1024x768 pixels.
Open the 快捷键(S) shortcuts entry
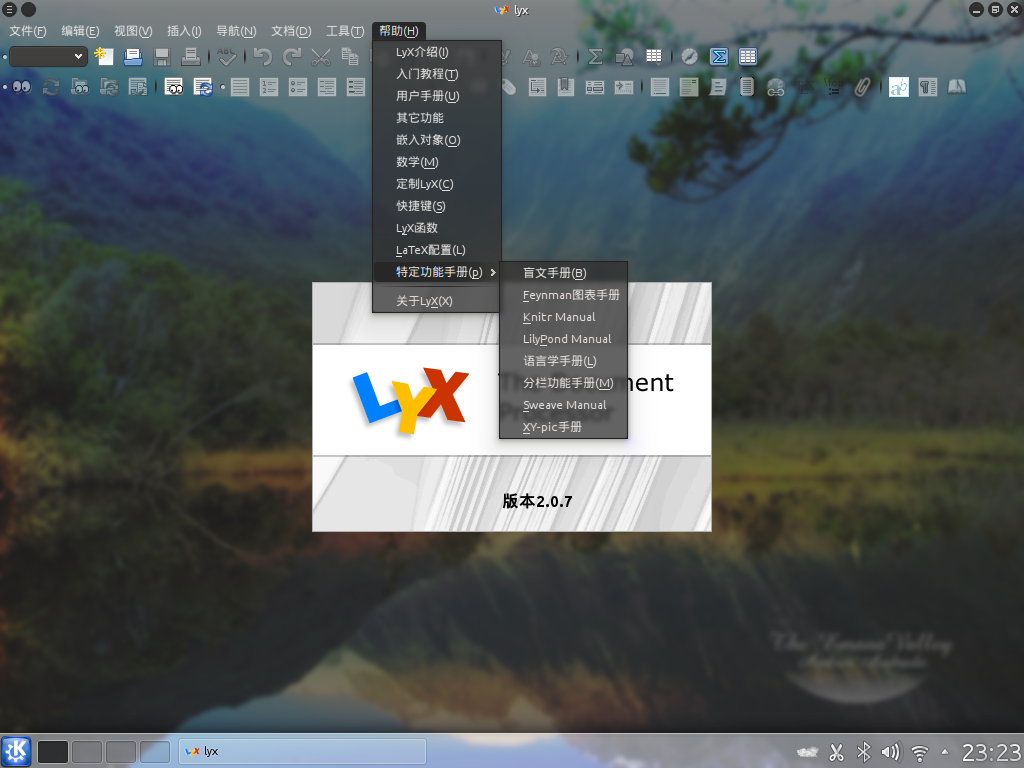tap(437, 206)
